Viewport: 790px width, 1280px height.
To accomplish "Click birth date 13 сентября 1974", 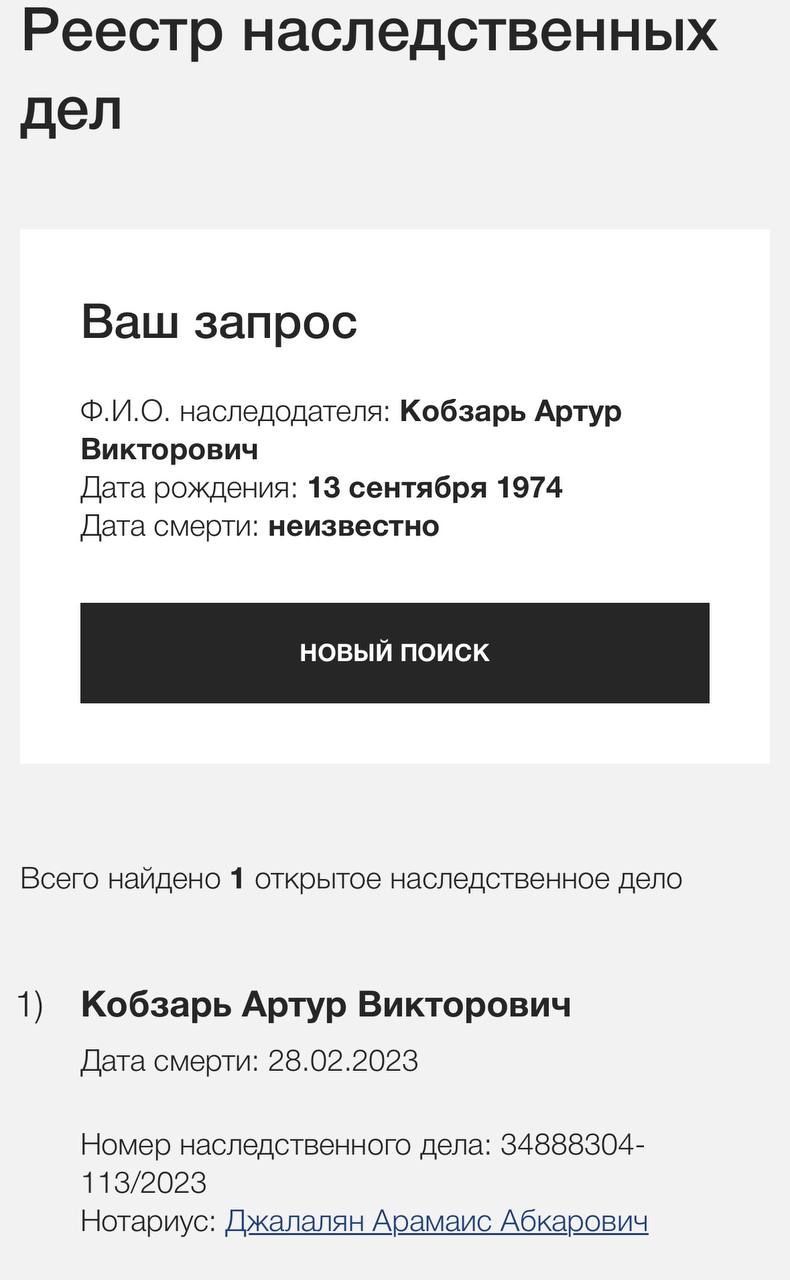I will (435, 488).
